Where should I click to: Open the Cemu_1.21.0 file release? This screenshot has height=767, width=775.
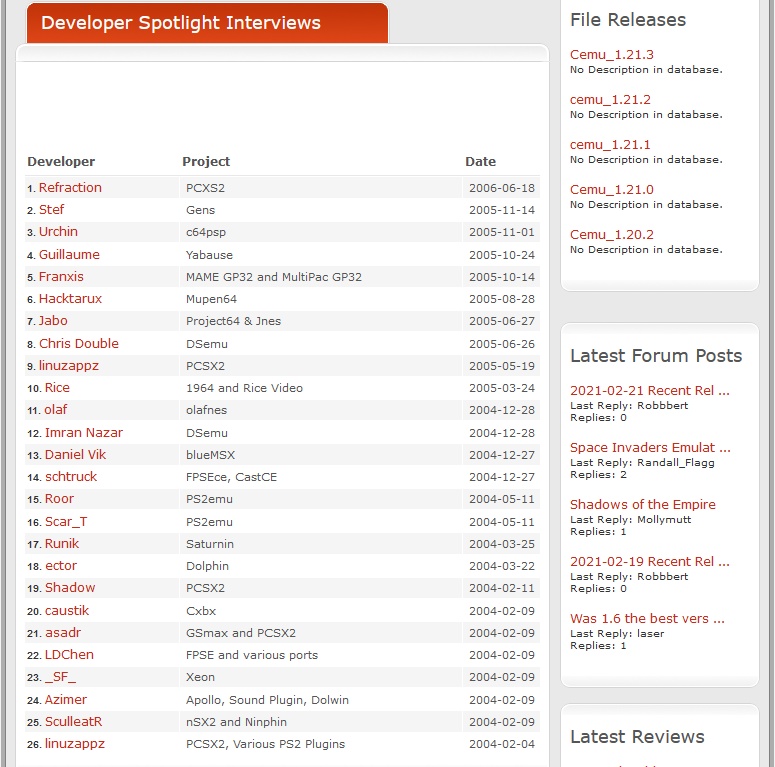click(611, 189)
